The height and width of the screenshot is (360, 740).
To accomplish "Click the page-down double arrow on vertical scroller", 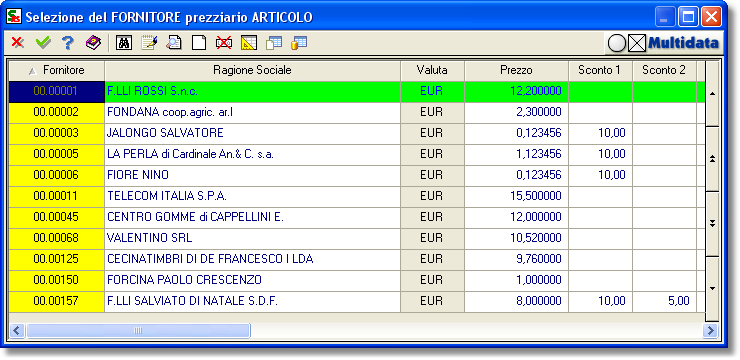I will click(x=713, y=224).
